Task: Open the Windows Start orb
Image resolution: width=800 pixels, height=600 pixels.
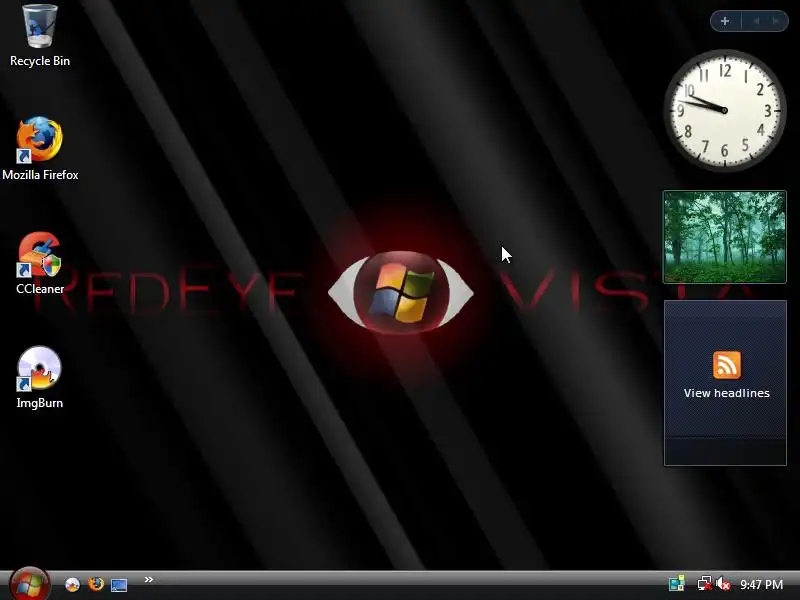Action: point(30,583)
